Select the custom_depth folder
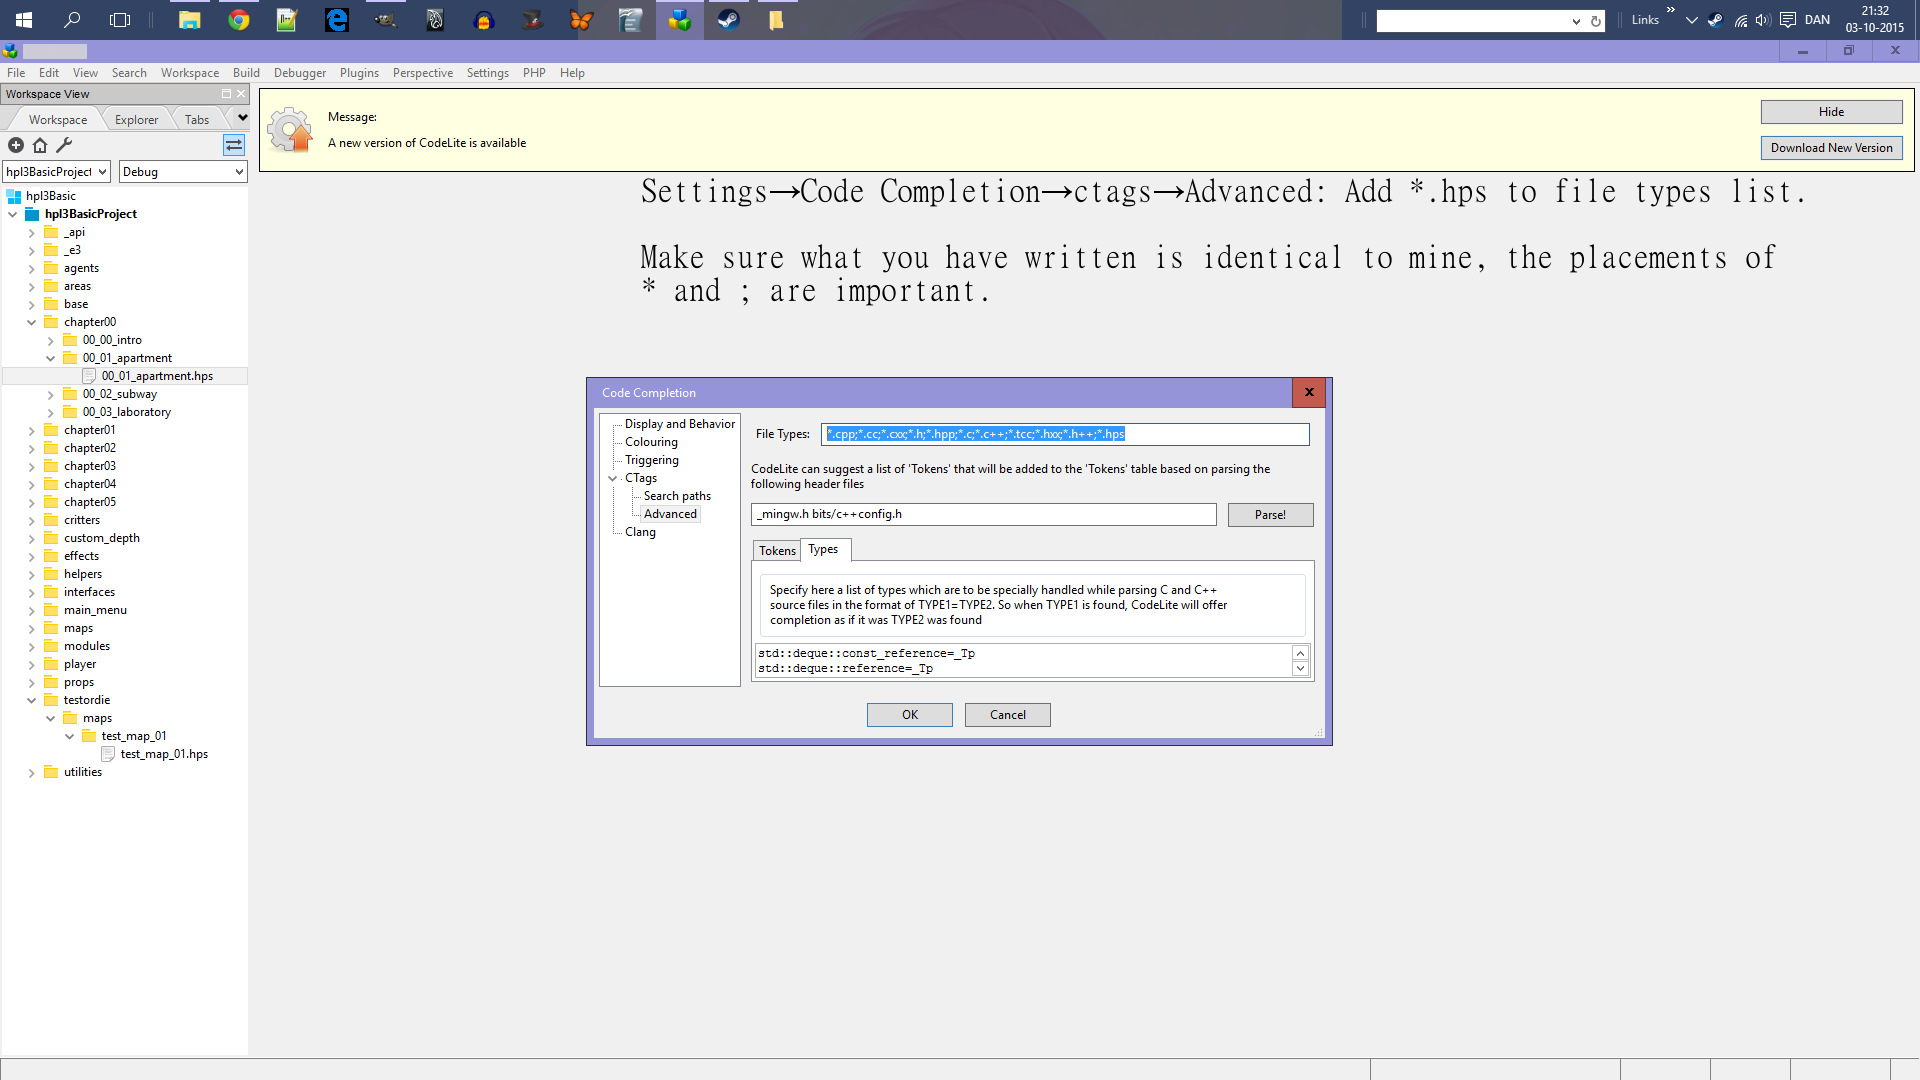Viewport: 1920px width, 1080px height. pyautogui.click(x=101, y=538)
